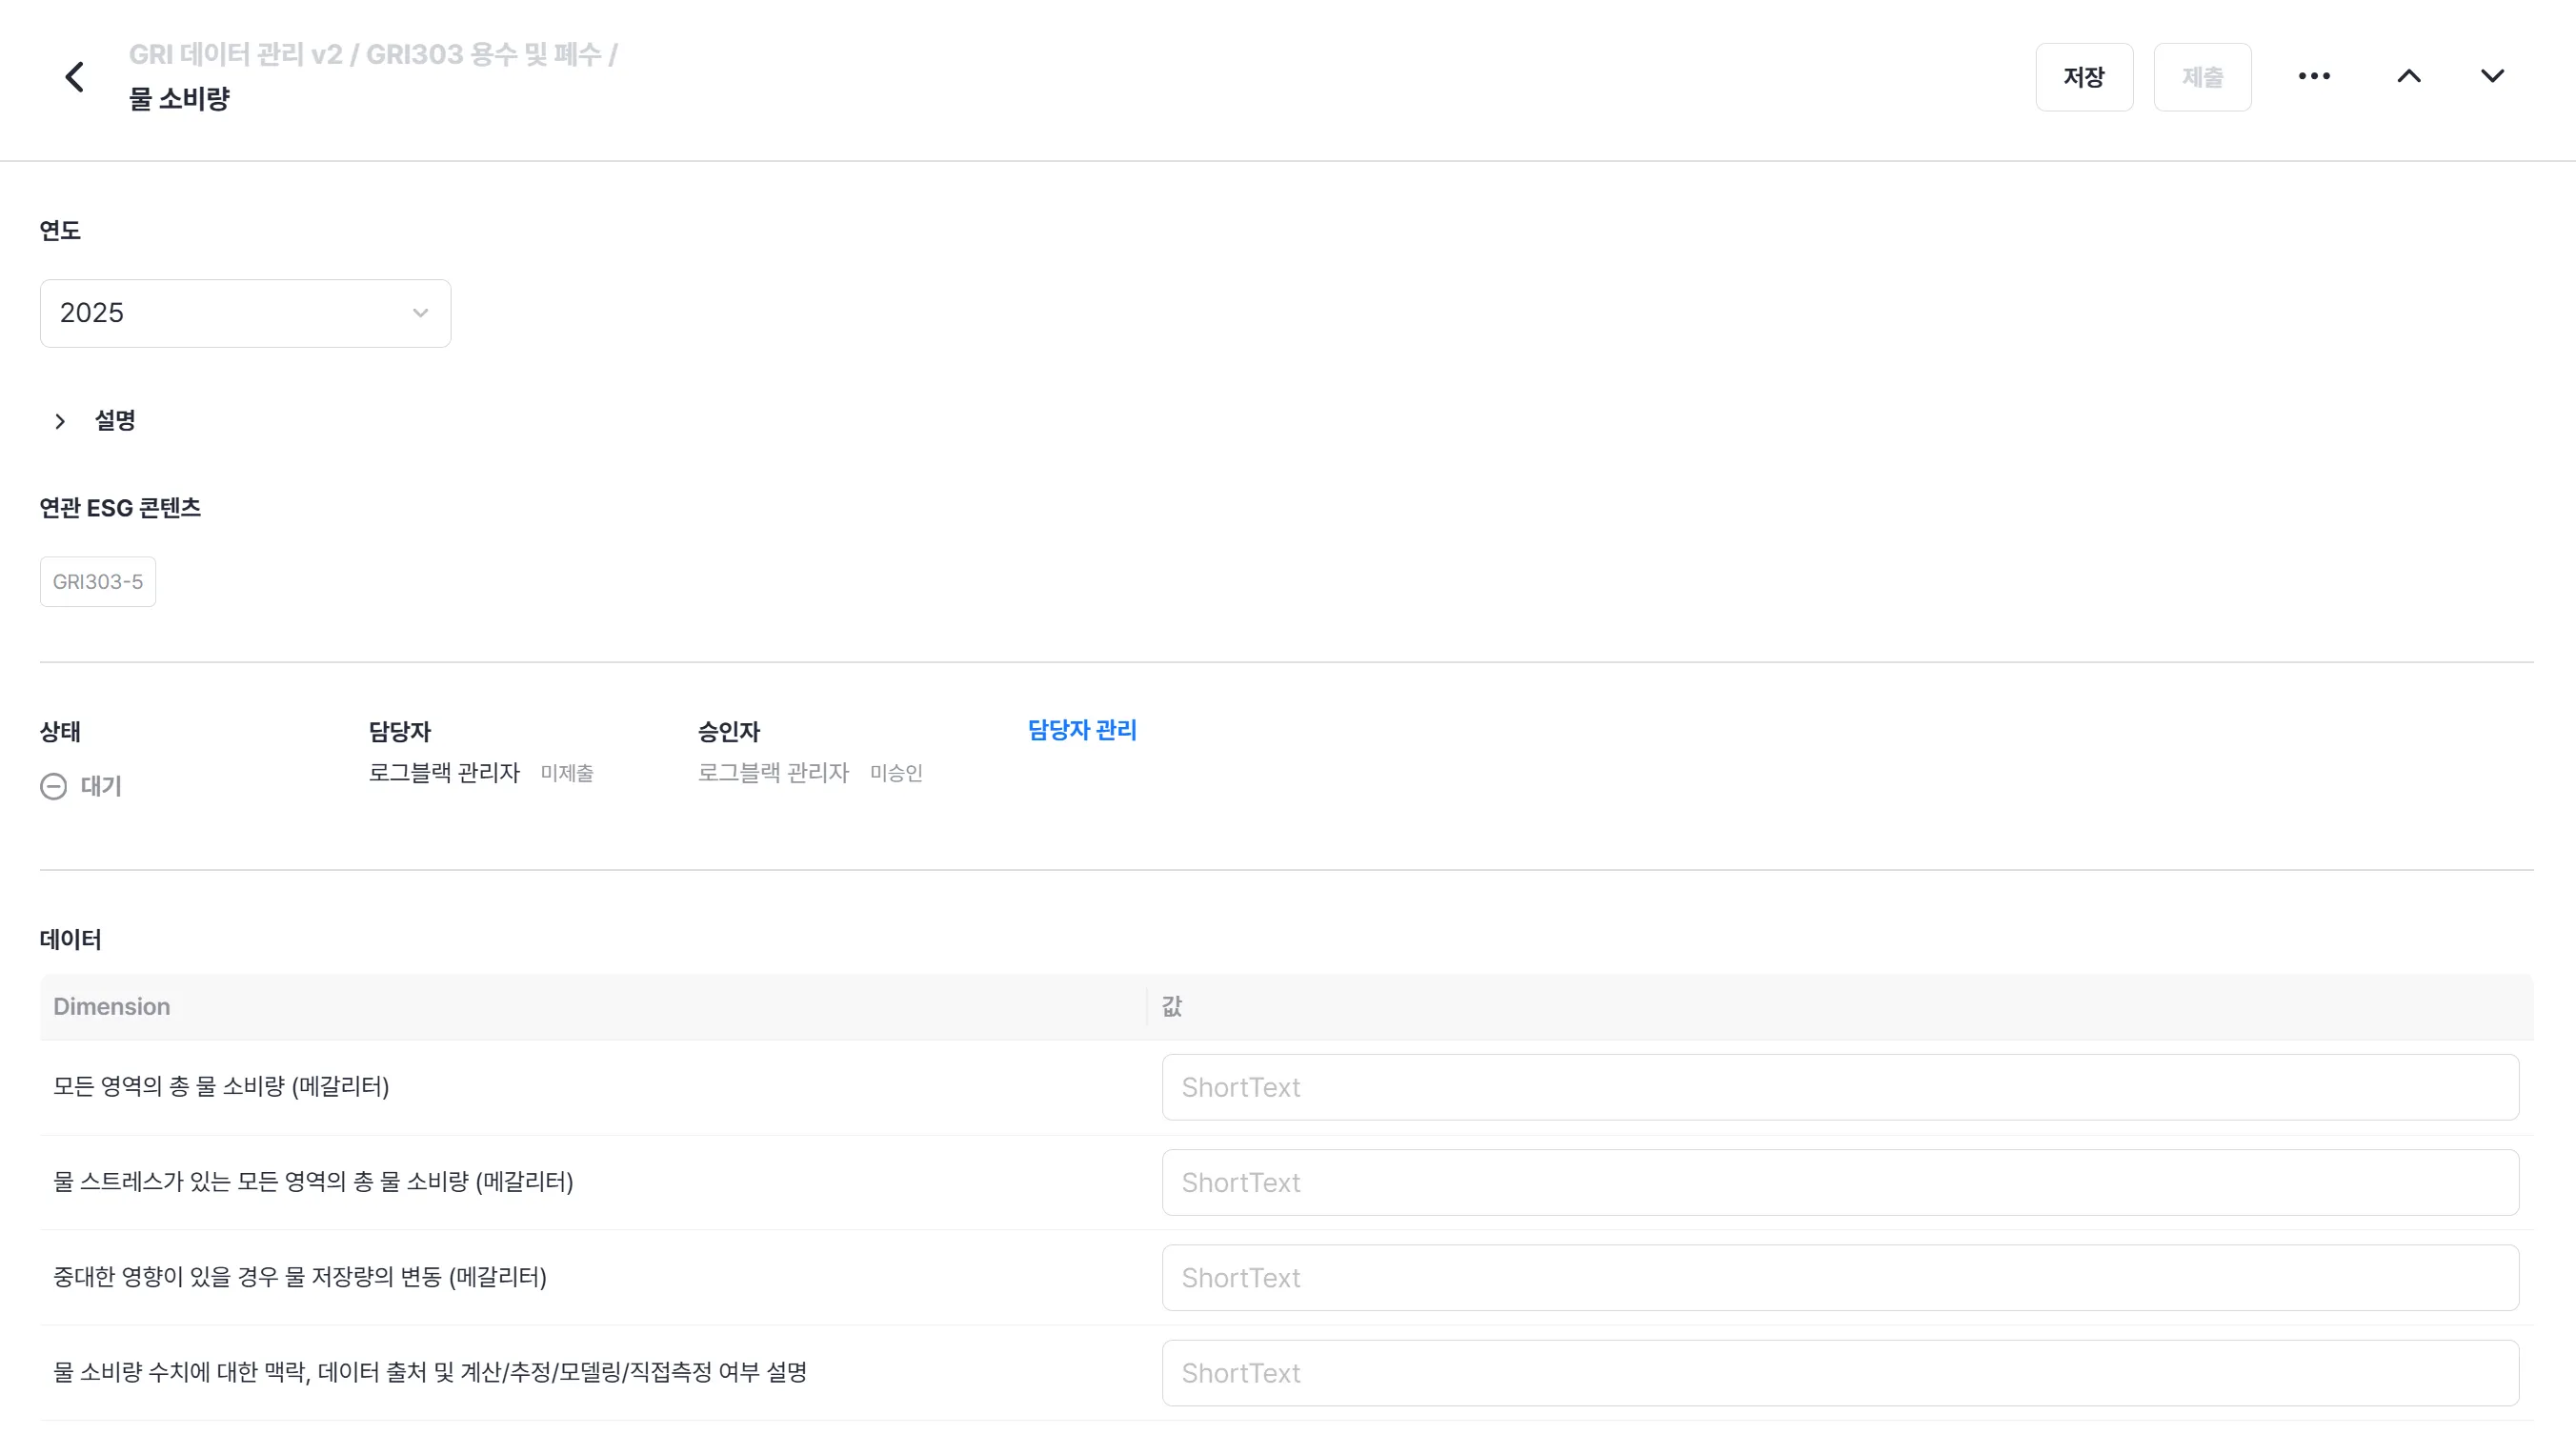The height and width of the screenshot is (1435, 2576).
Task: Navigate to GRI 데이터 관리 v2 breadcrumb
Action: click(x=235, y=54)
